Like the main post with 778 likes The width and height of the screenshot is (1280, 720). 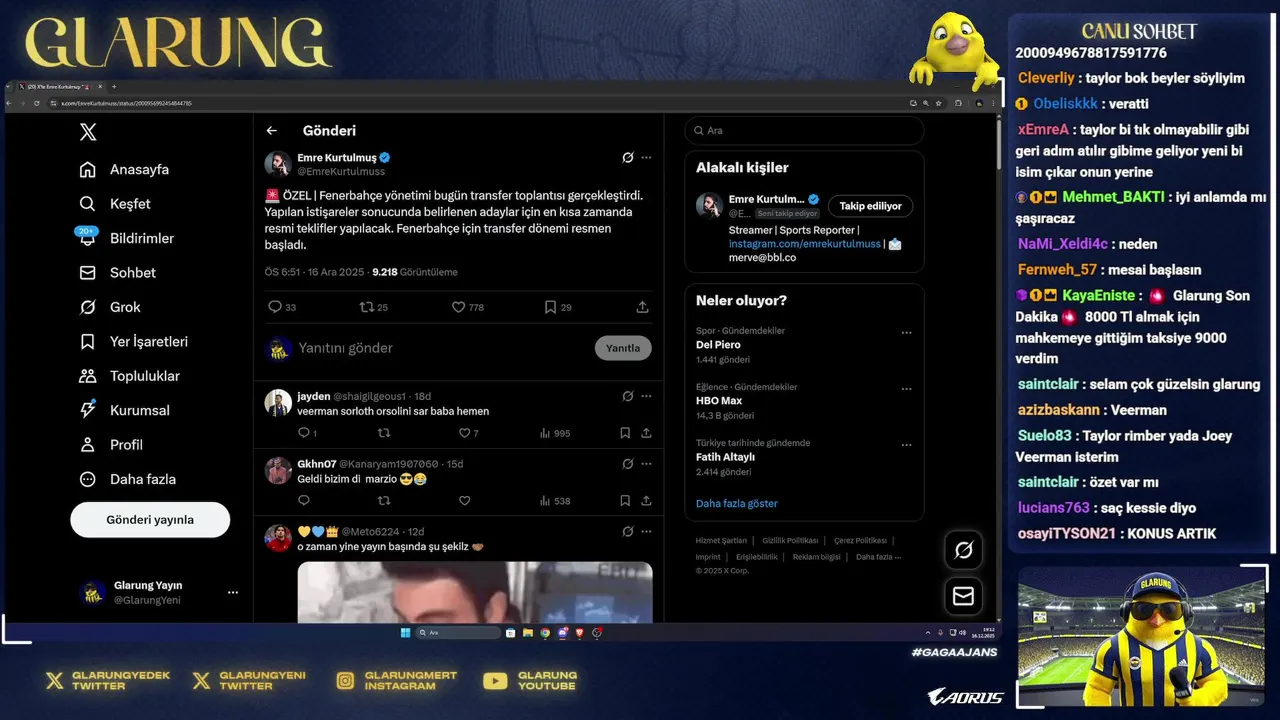[467, 307]
